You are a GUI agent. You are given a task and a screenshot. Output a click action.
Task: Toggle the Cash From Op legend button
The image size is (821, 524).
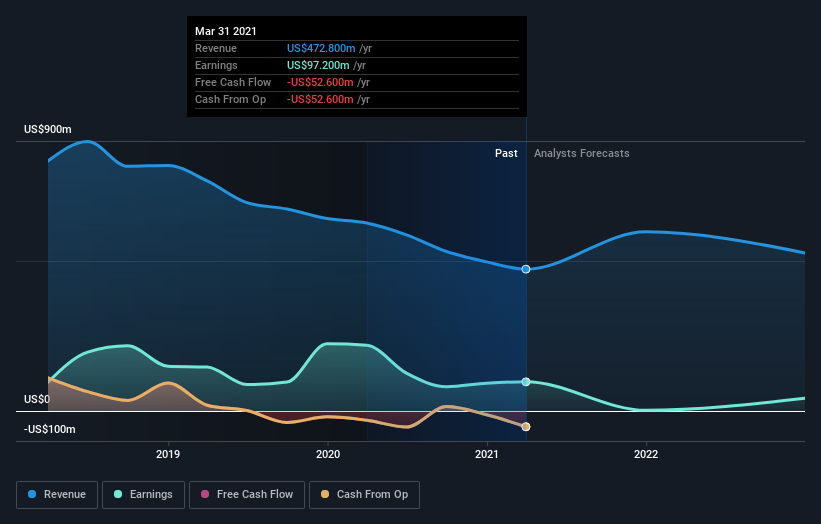tap(364, 495)
